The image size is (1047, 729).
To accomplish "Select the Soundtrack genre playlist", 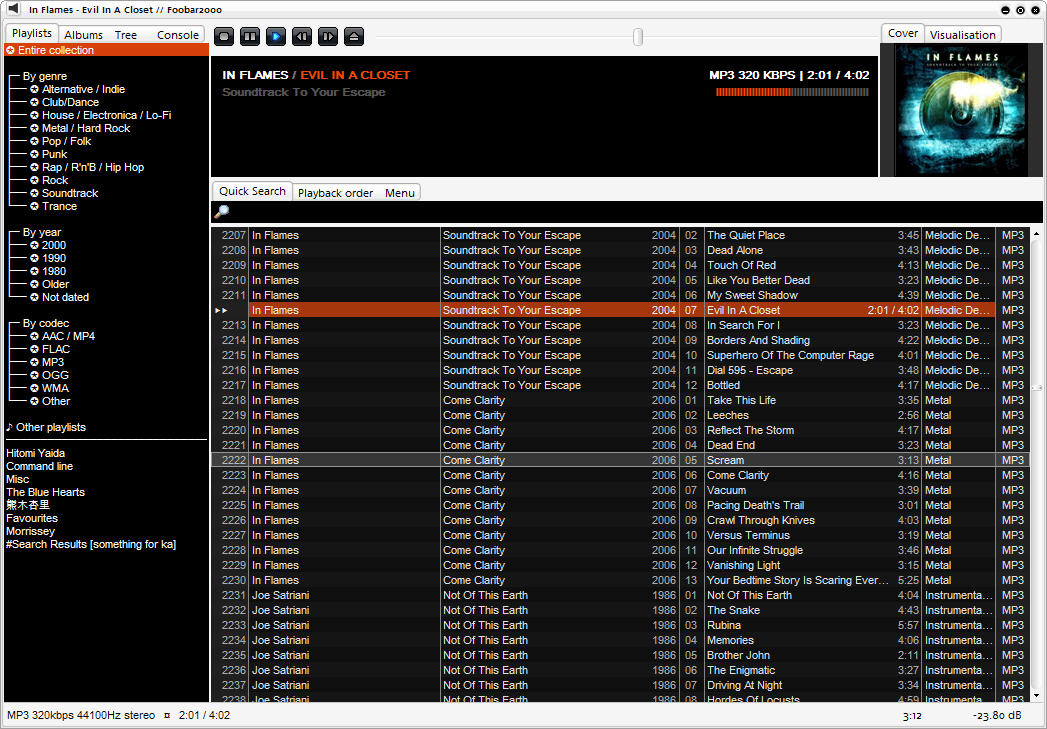I will pyautogui.click(x=70, y=193).
